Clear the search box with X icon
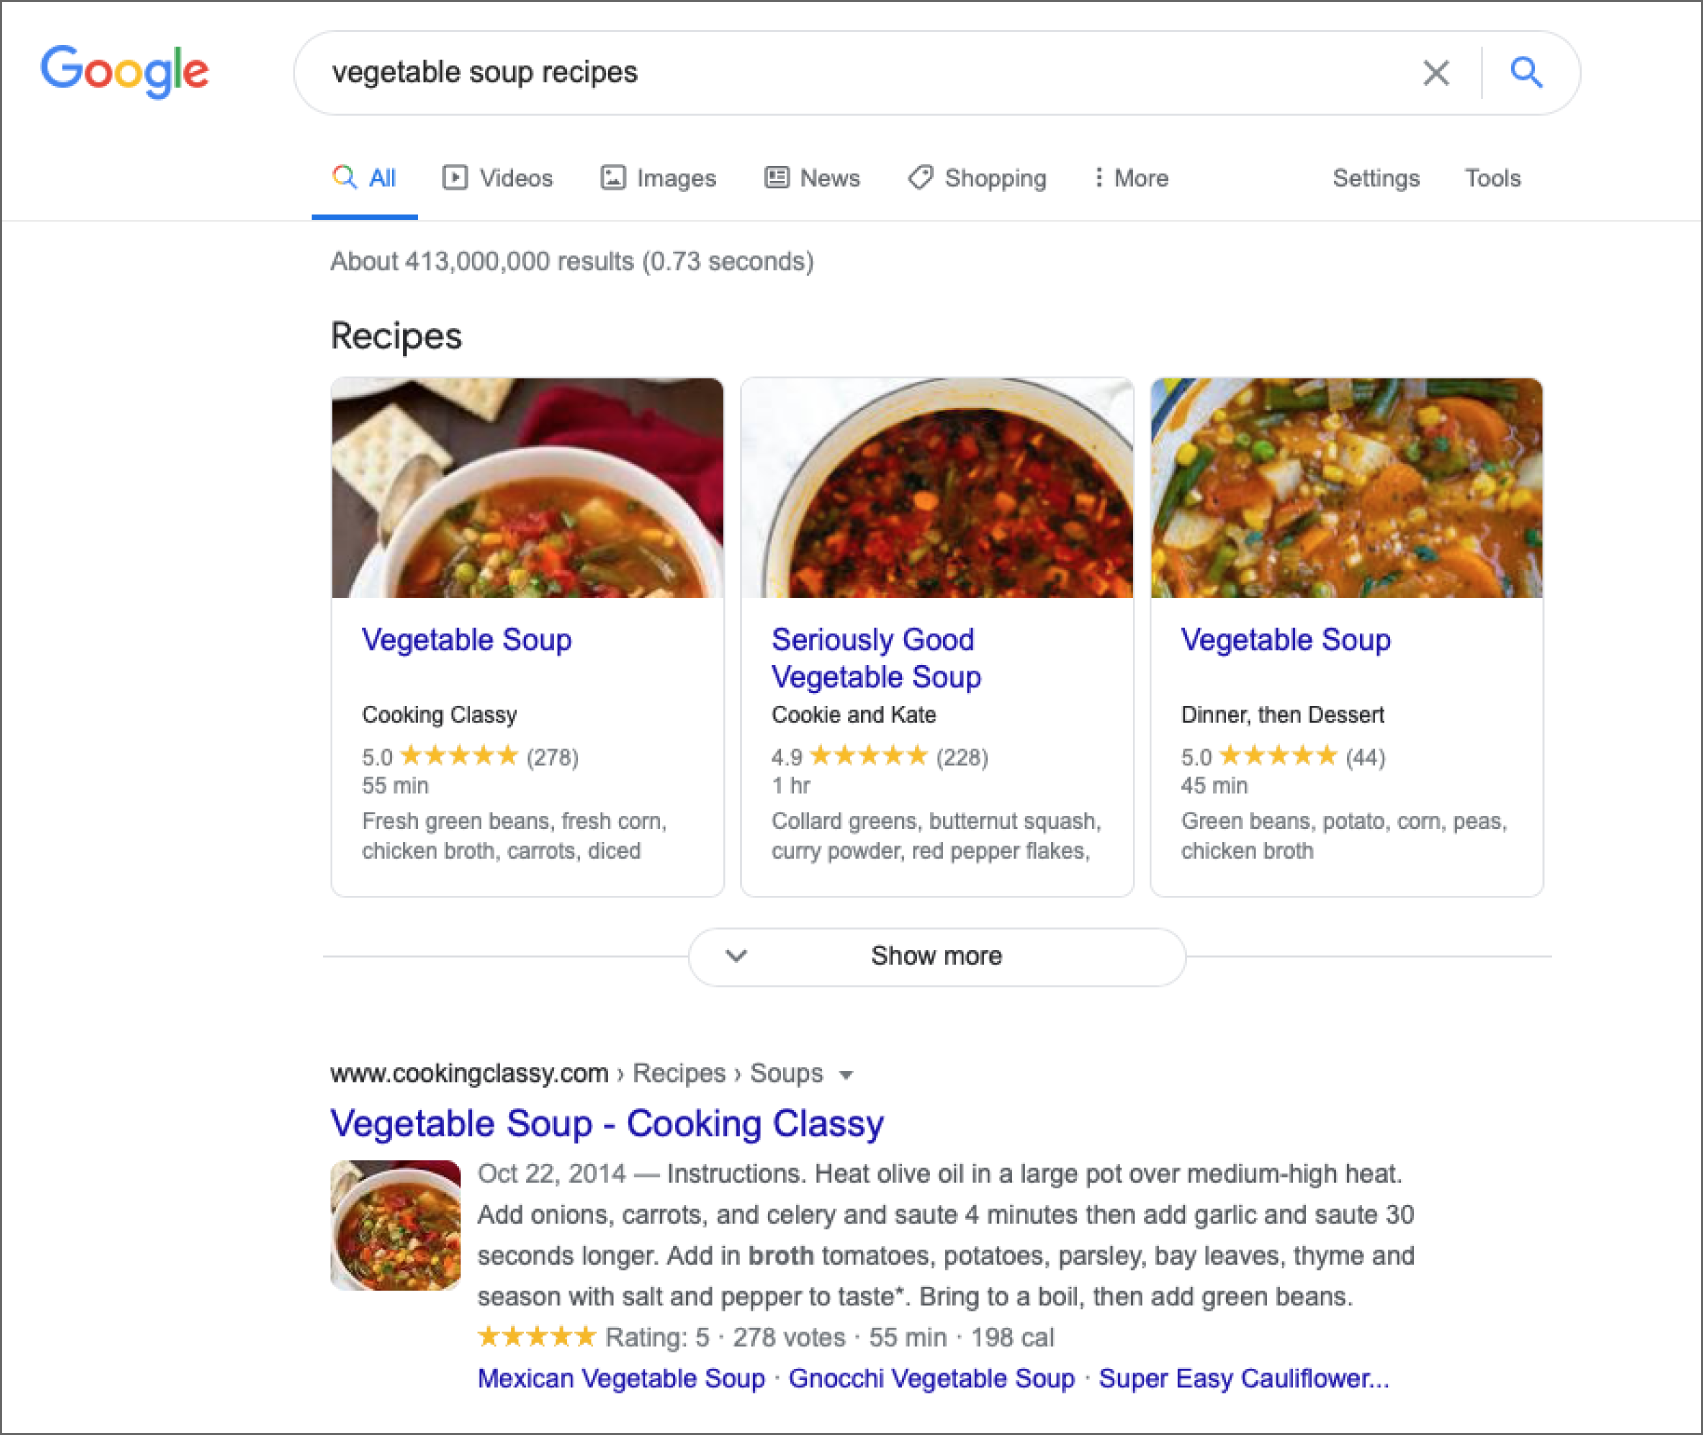 pos(1436,72)
